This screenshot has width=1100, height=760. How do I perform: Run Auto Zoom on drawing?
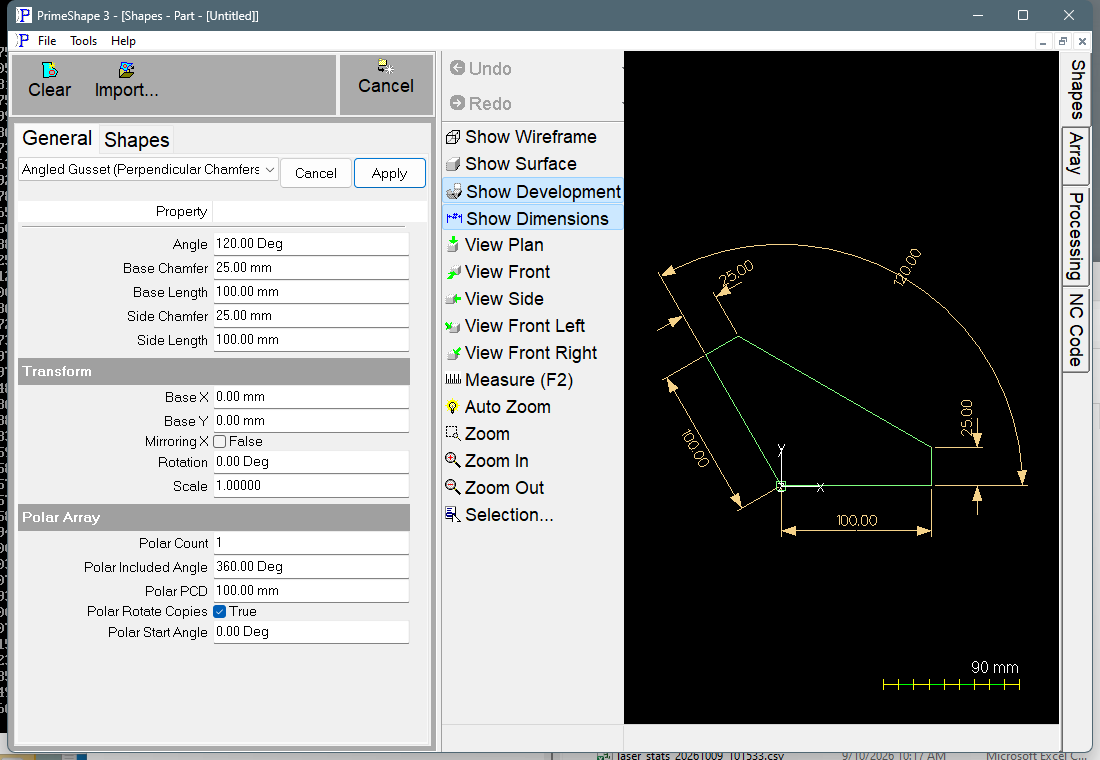(498, 407)
